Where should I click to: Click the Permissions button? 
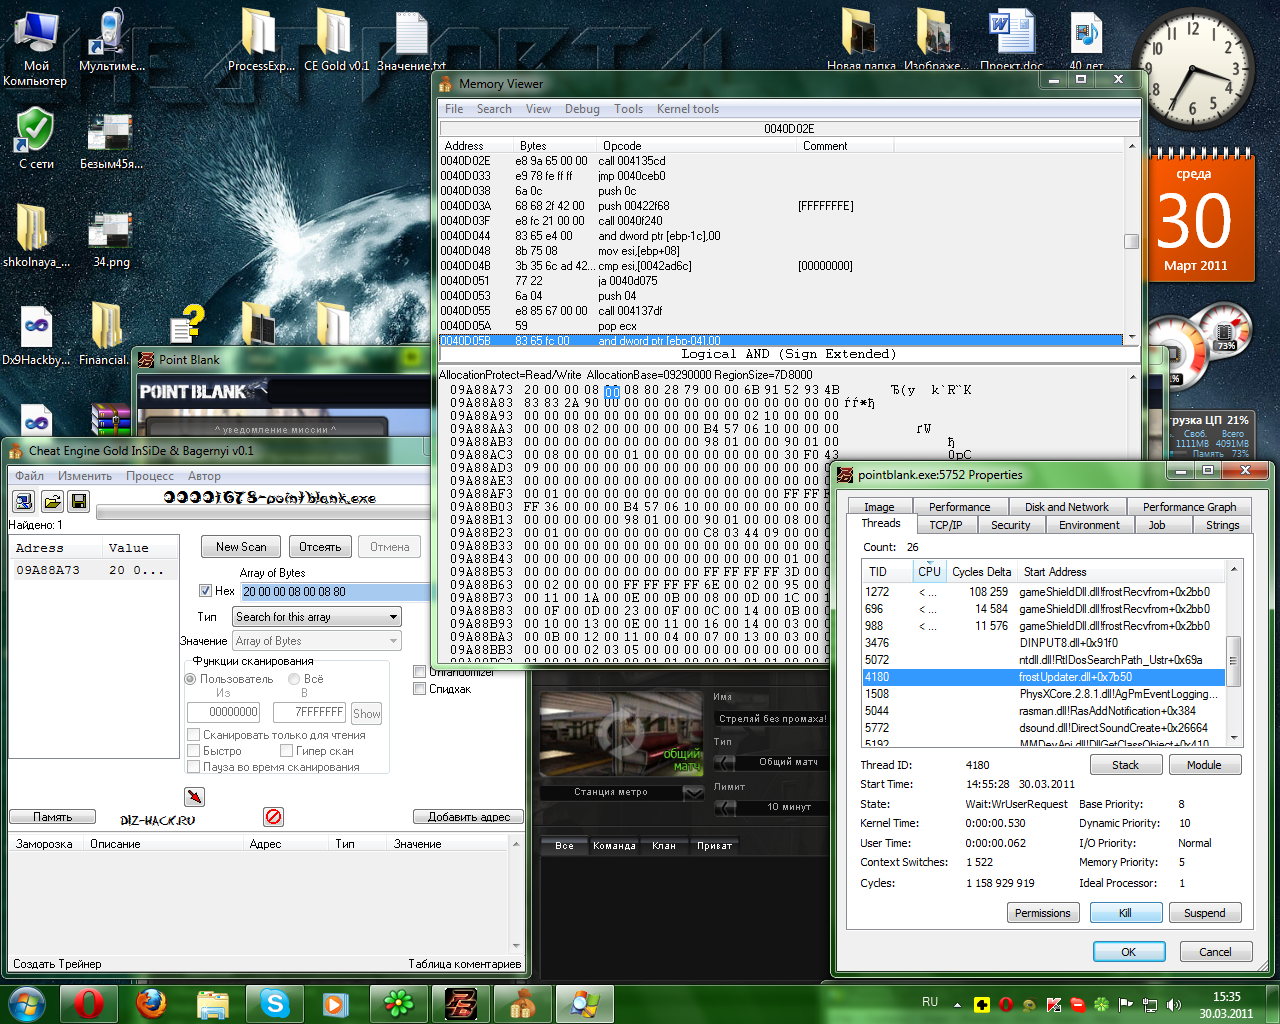pyautogui.click(x=1042, y=913)
